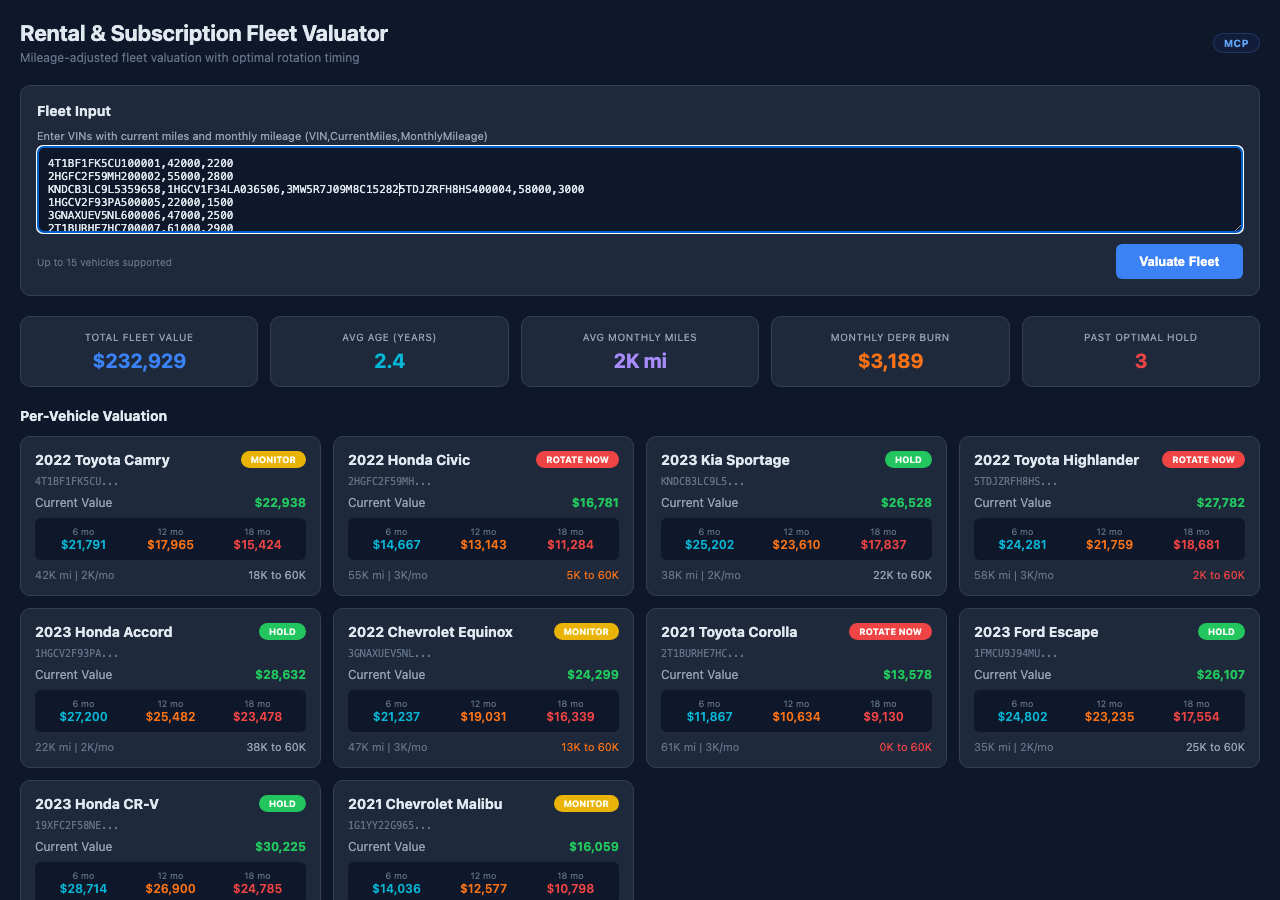Focus the fleet VIN input textarea
Viewport: 1280px width, 900px height.
(x=640, y=189)
